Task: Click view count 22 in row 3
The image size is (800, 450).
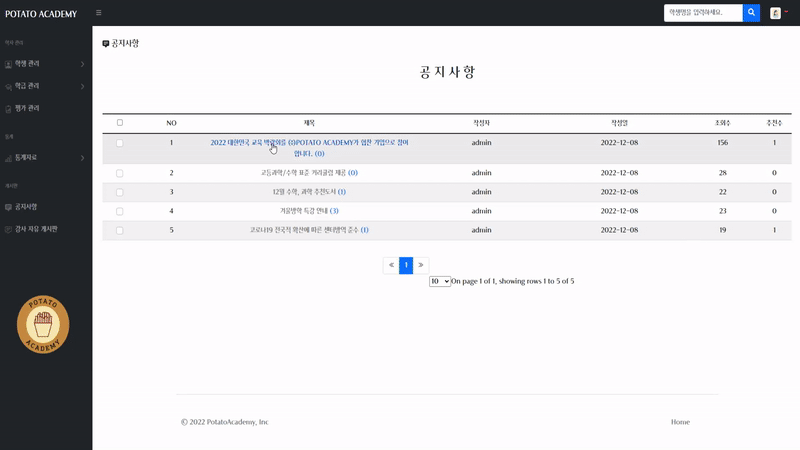Action: pos(722,192)
